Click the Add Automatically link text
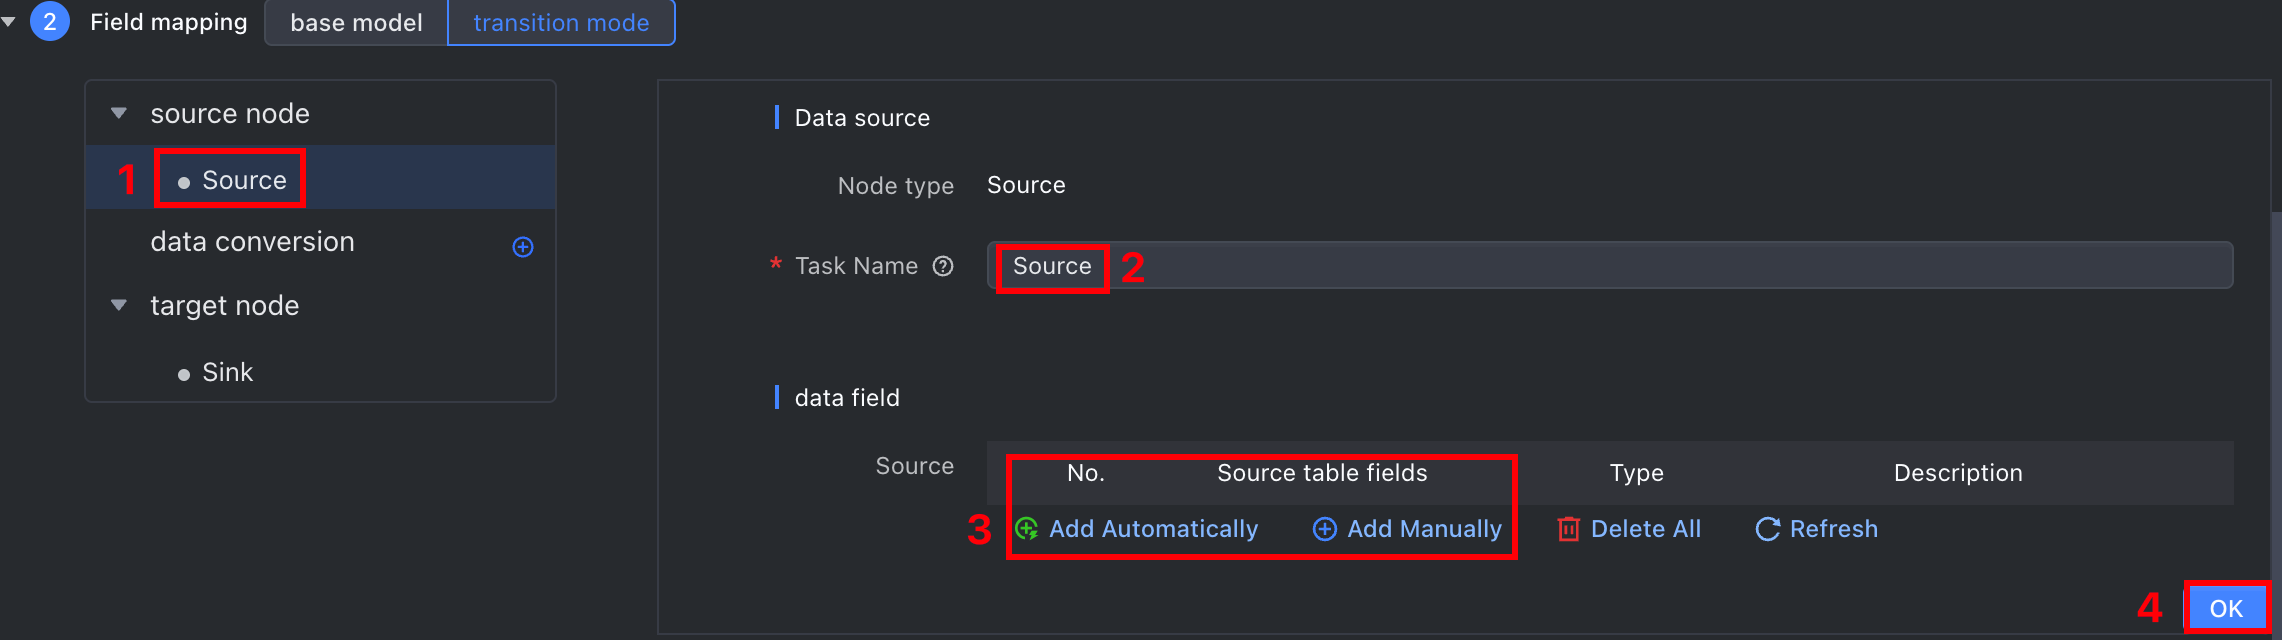 1154,529
